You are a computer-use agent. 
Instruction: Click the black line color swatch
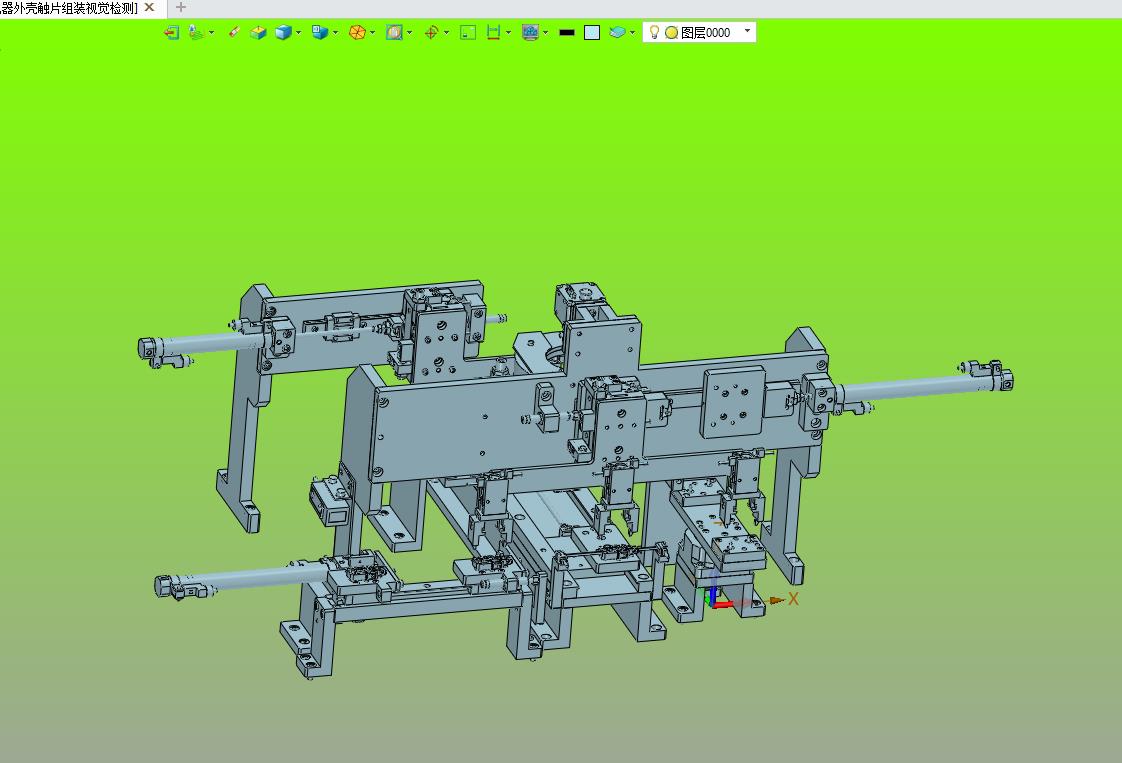click(x=567, y=32)
